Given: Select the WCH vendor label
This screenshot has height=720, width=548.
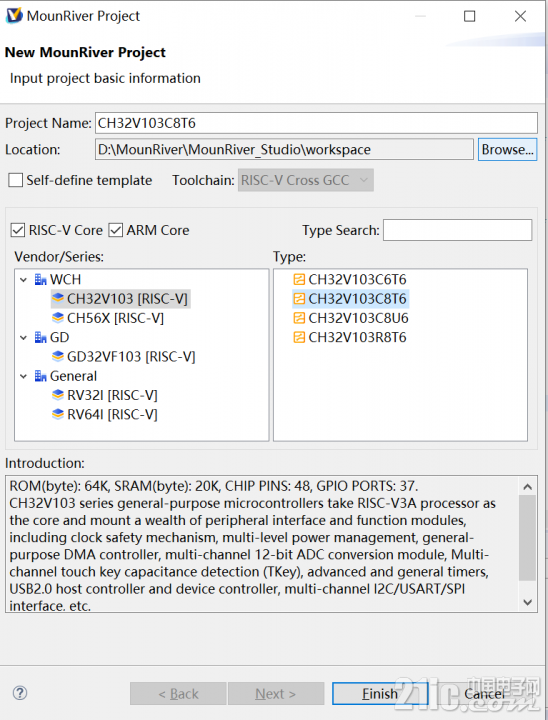Looking at the screenshot, I should click(x=65, y=280).
